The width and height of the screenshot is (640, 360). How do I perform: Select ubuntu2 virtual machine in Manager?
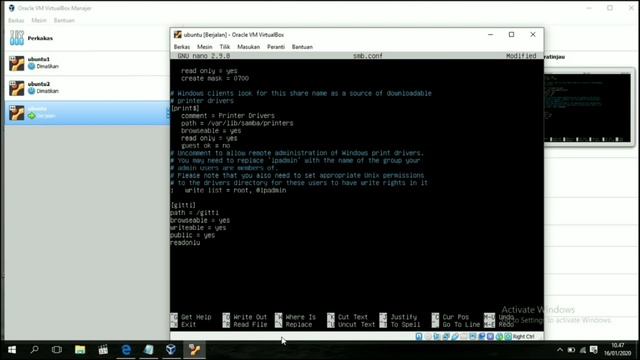pyautogui.click(x=87, y=88)
